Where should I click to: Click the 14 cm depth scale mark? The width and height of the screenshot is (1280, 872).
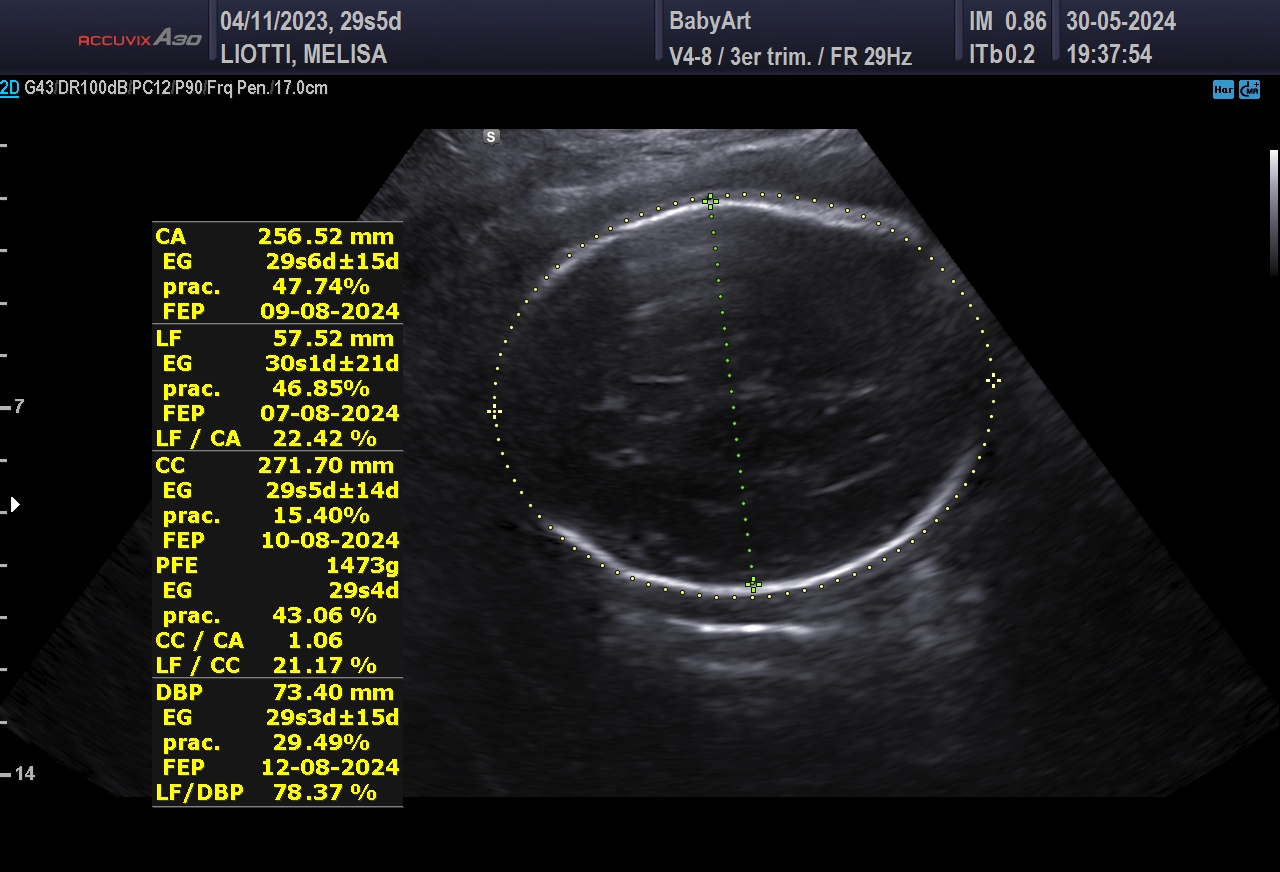click(x=25, y=774)
